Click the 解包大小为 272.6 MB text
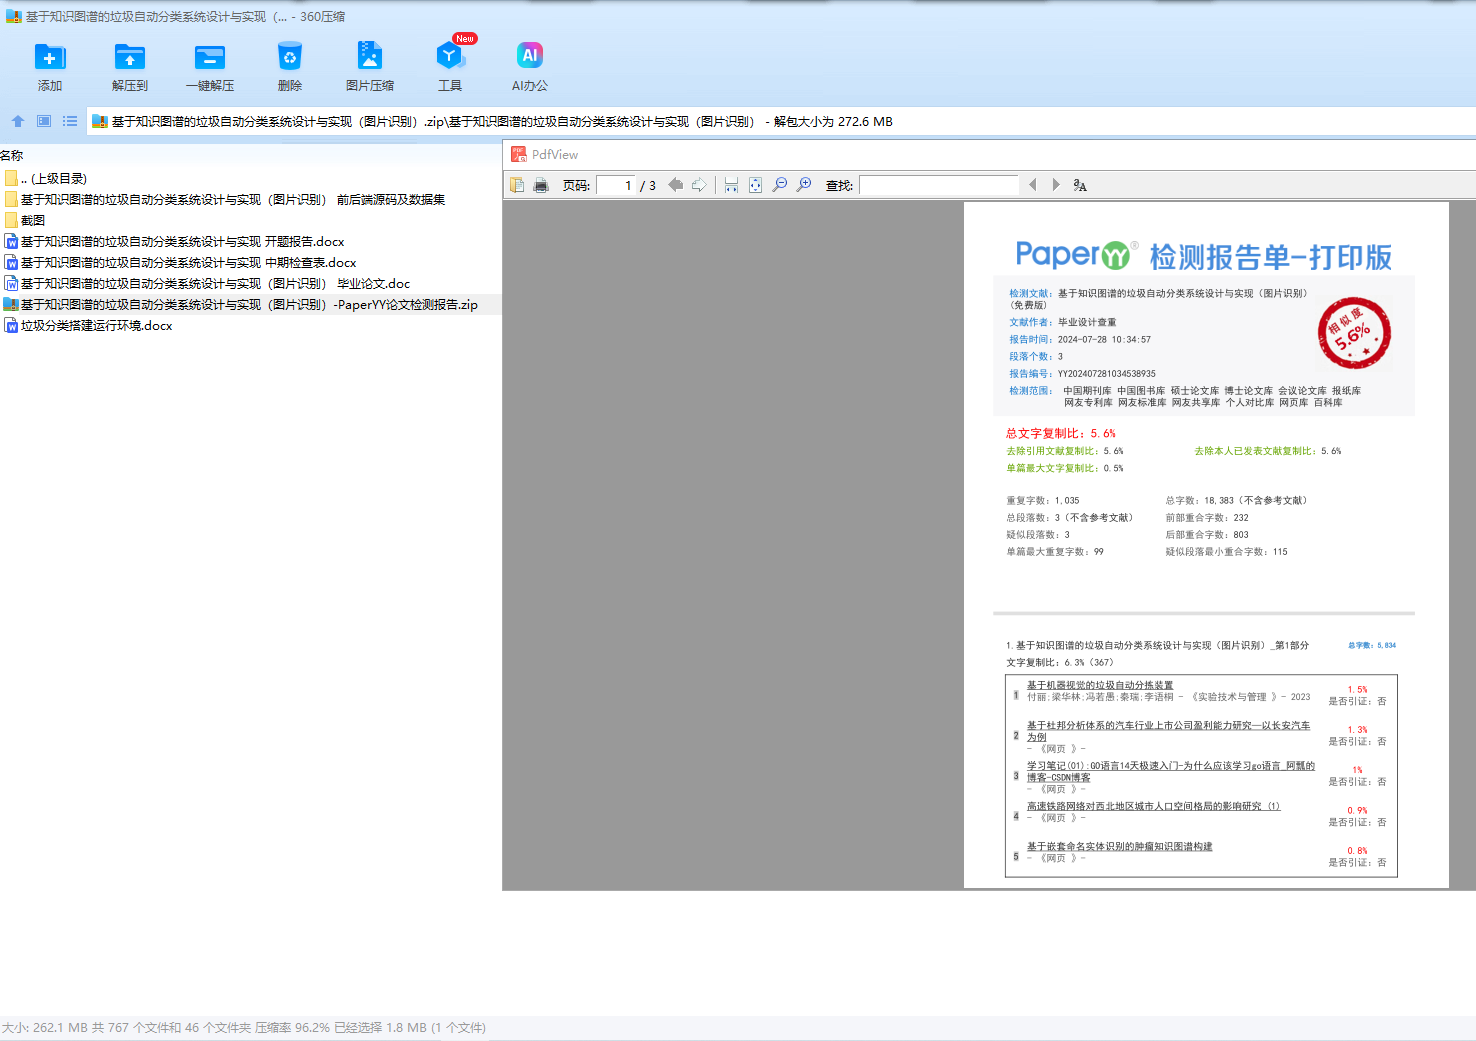Image resolution: width=1476 pixels, height=1041 pixels. click(833, 121)
